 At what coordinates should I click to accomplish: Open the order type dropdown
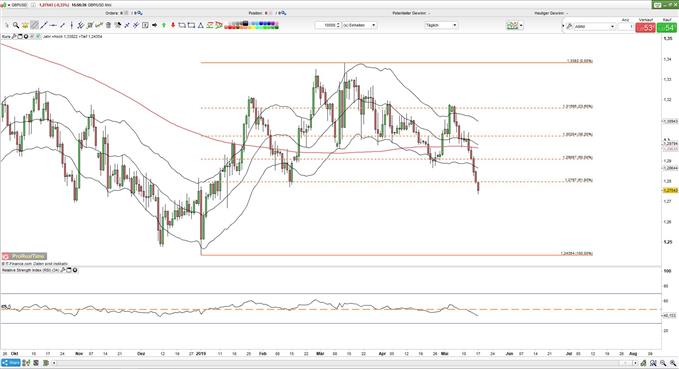pos(594,26)
